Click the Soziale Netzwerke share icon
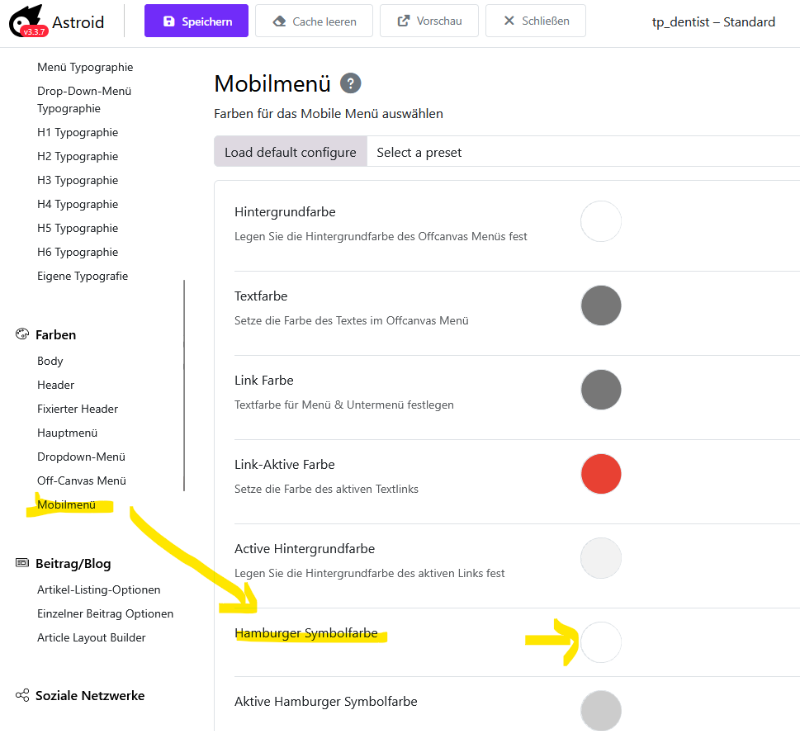The height and width of the screenshot is (731, 800). click(22, 696)
